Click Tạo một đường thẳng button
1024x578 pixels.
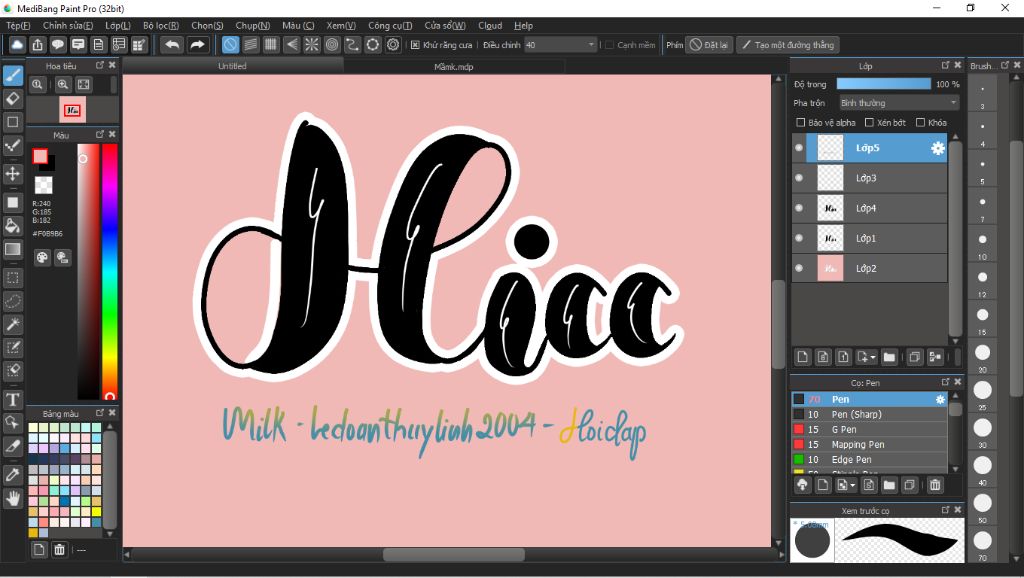tap(788, 45)
